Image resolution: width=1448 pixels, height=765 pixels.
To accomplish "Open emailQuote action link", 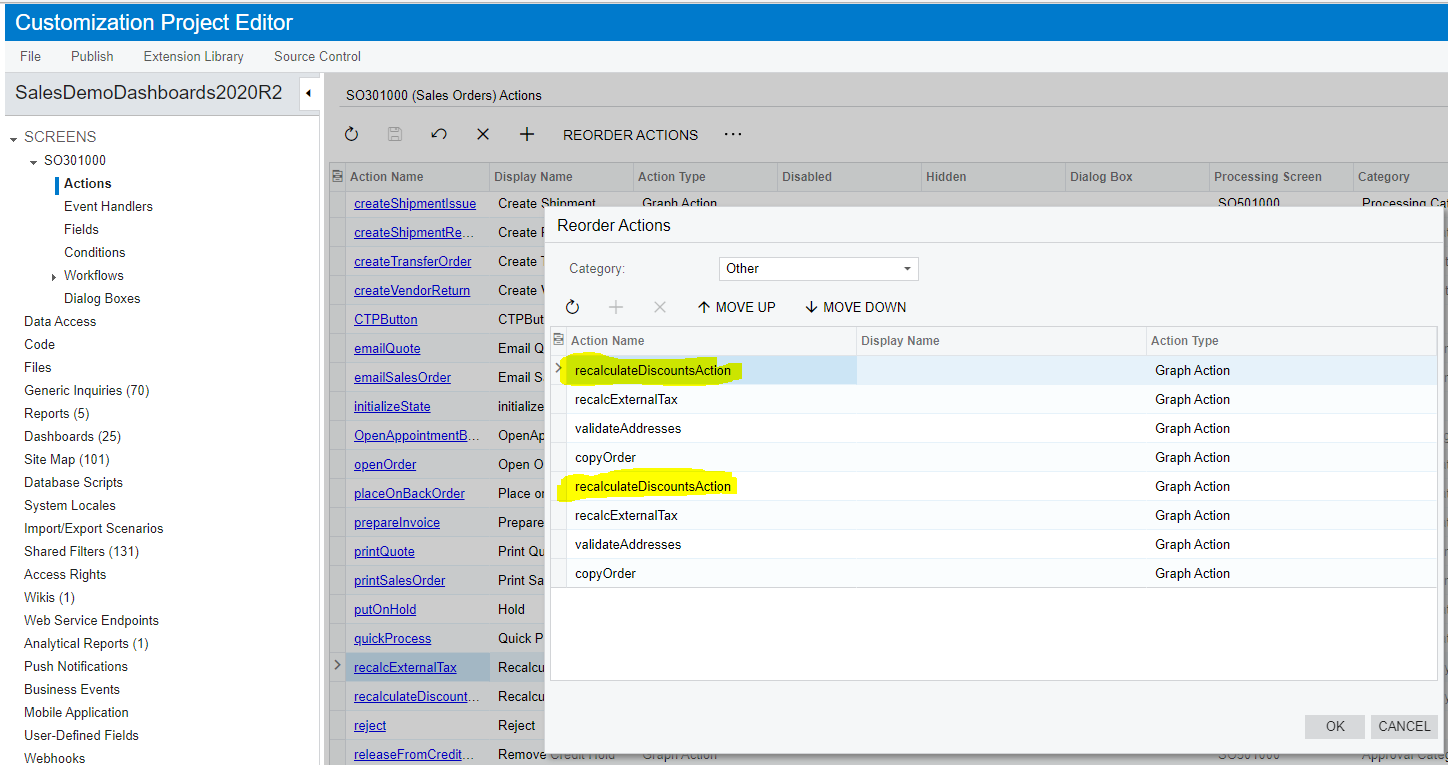I will pos(387,348).
